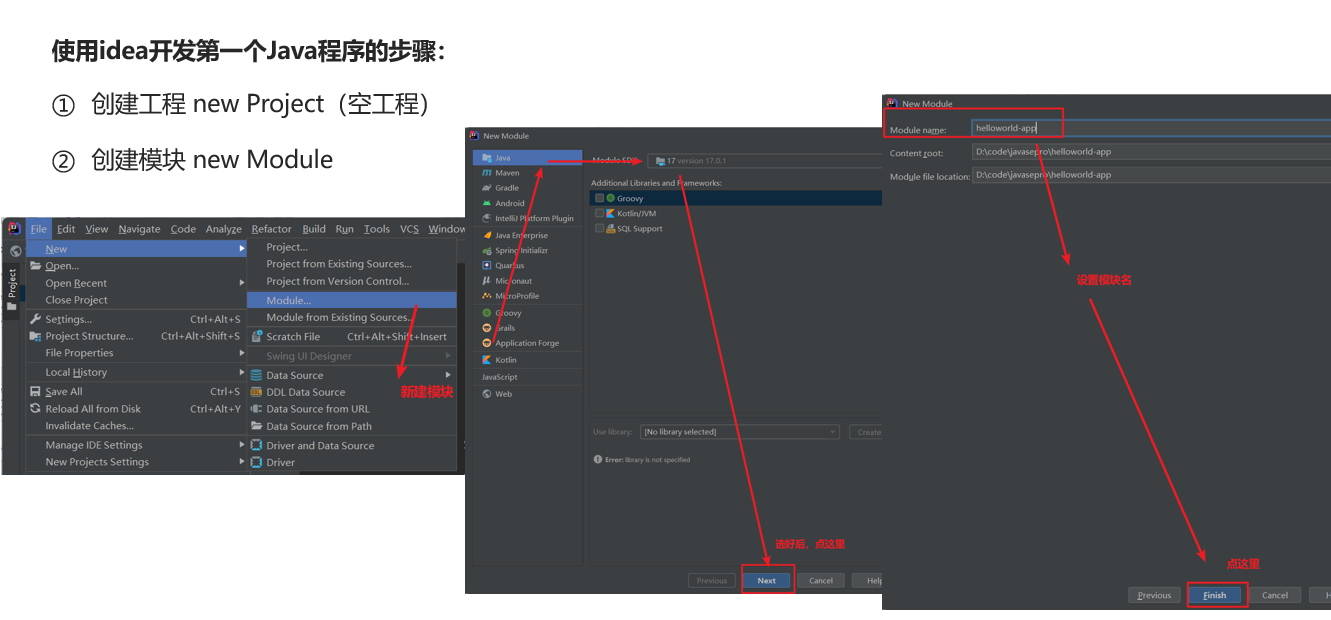This screenshot has height=620, width=1331.
Task: Click the Web globe icon in module list
Action: [x=487, y=394]
